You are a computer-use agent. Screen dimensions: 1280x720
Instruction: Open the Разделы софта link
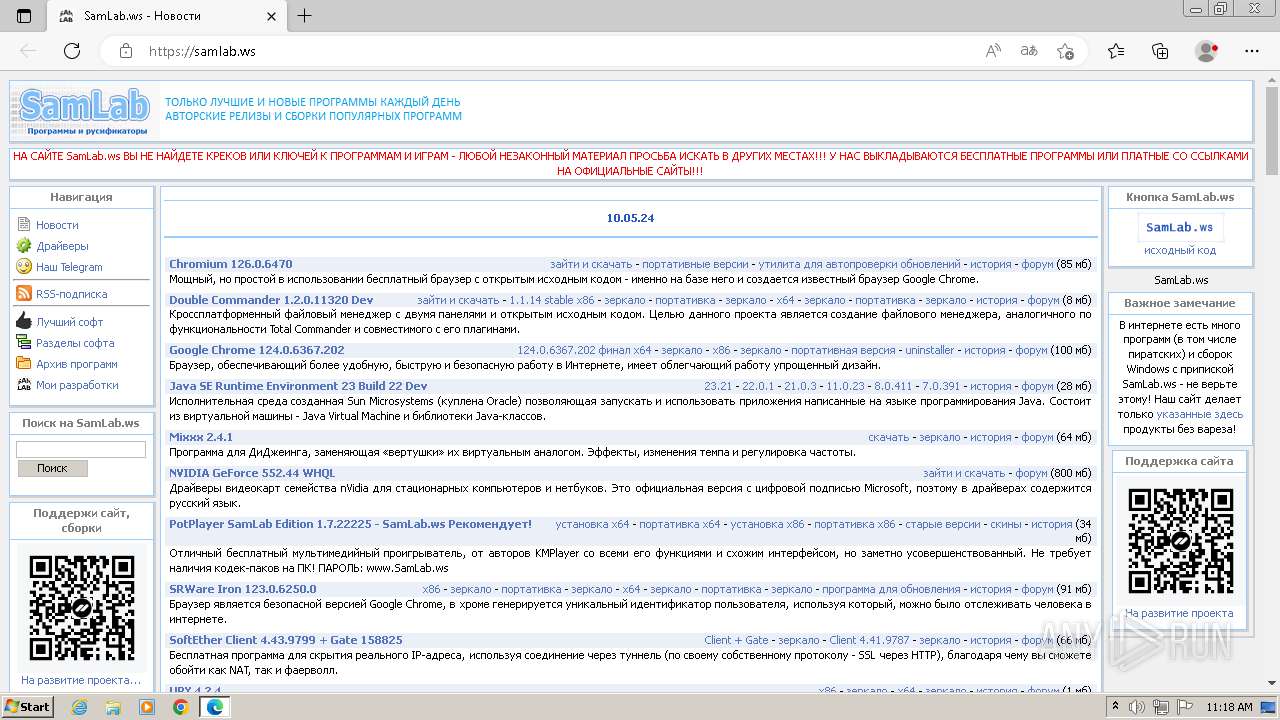(75, 343)
